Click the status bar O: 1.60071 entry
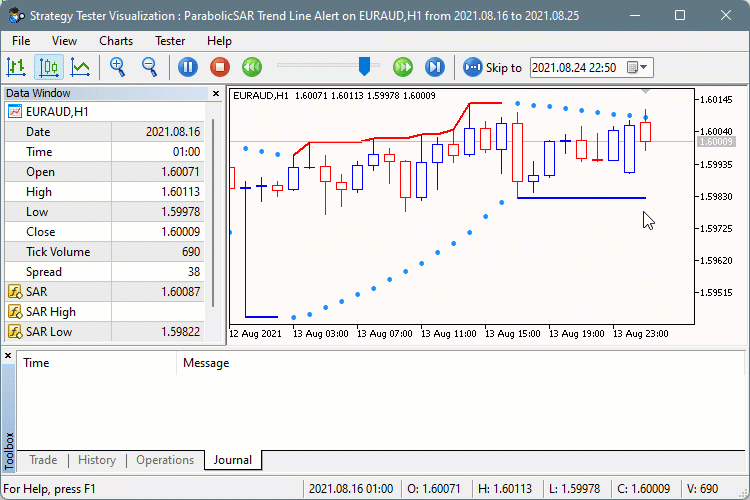750x500 pixels. click(x=434, y=489)
